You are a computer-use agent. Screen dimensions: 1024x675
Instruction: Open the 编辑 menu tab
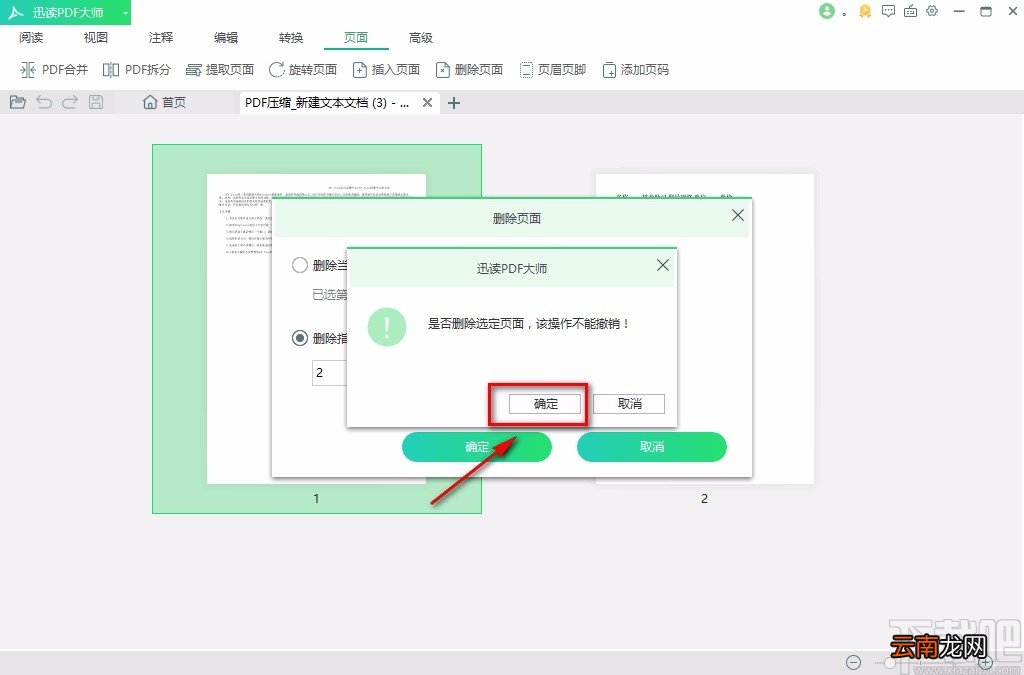(x=226, y=38)
